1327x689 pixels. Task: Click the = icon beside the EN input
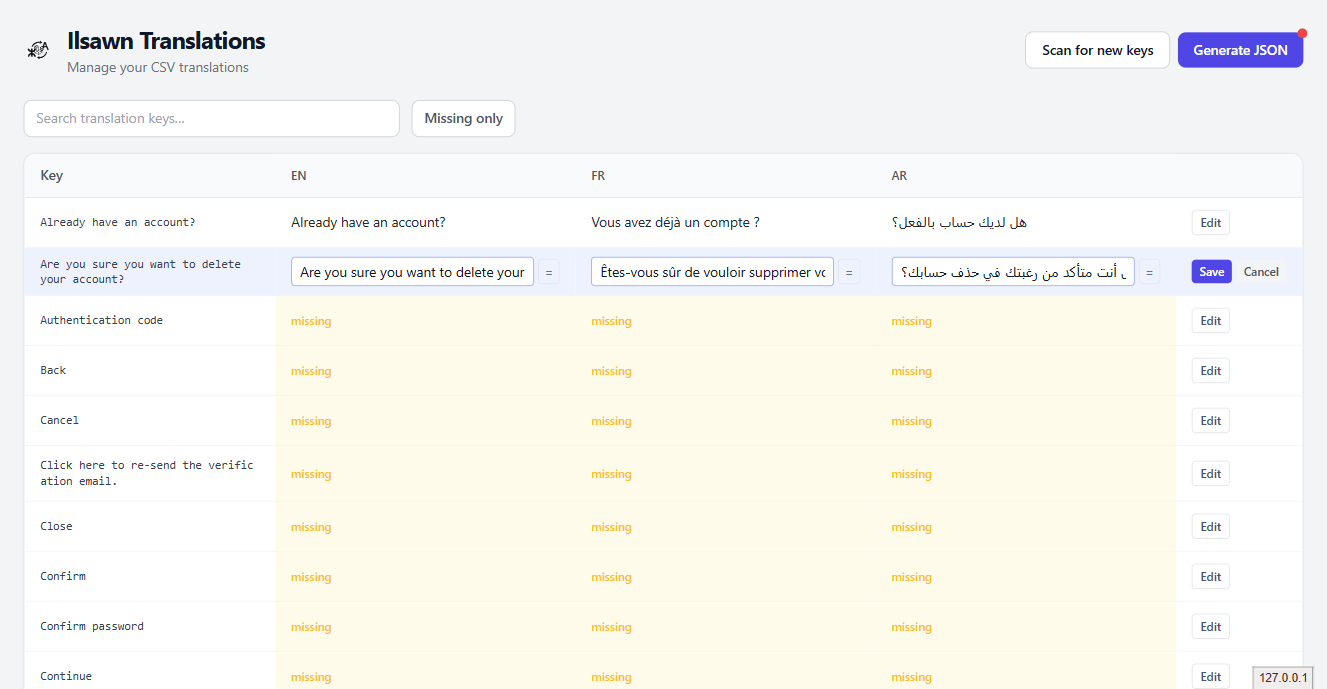pos(550,271)
